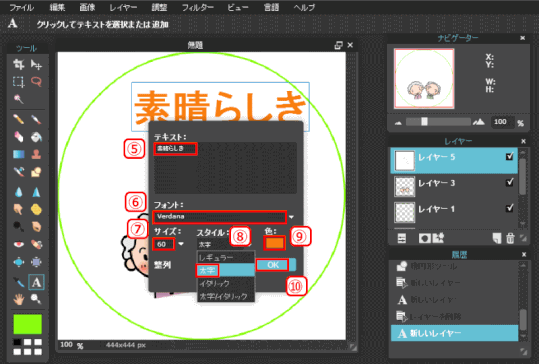The width and height of the screenshot is (539, 364).
Task: Toggle visibility of レイヤー 5
Action: pos(509,156)
